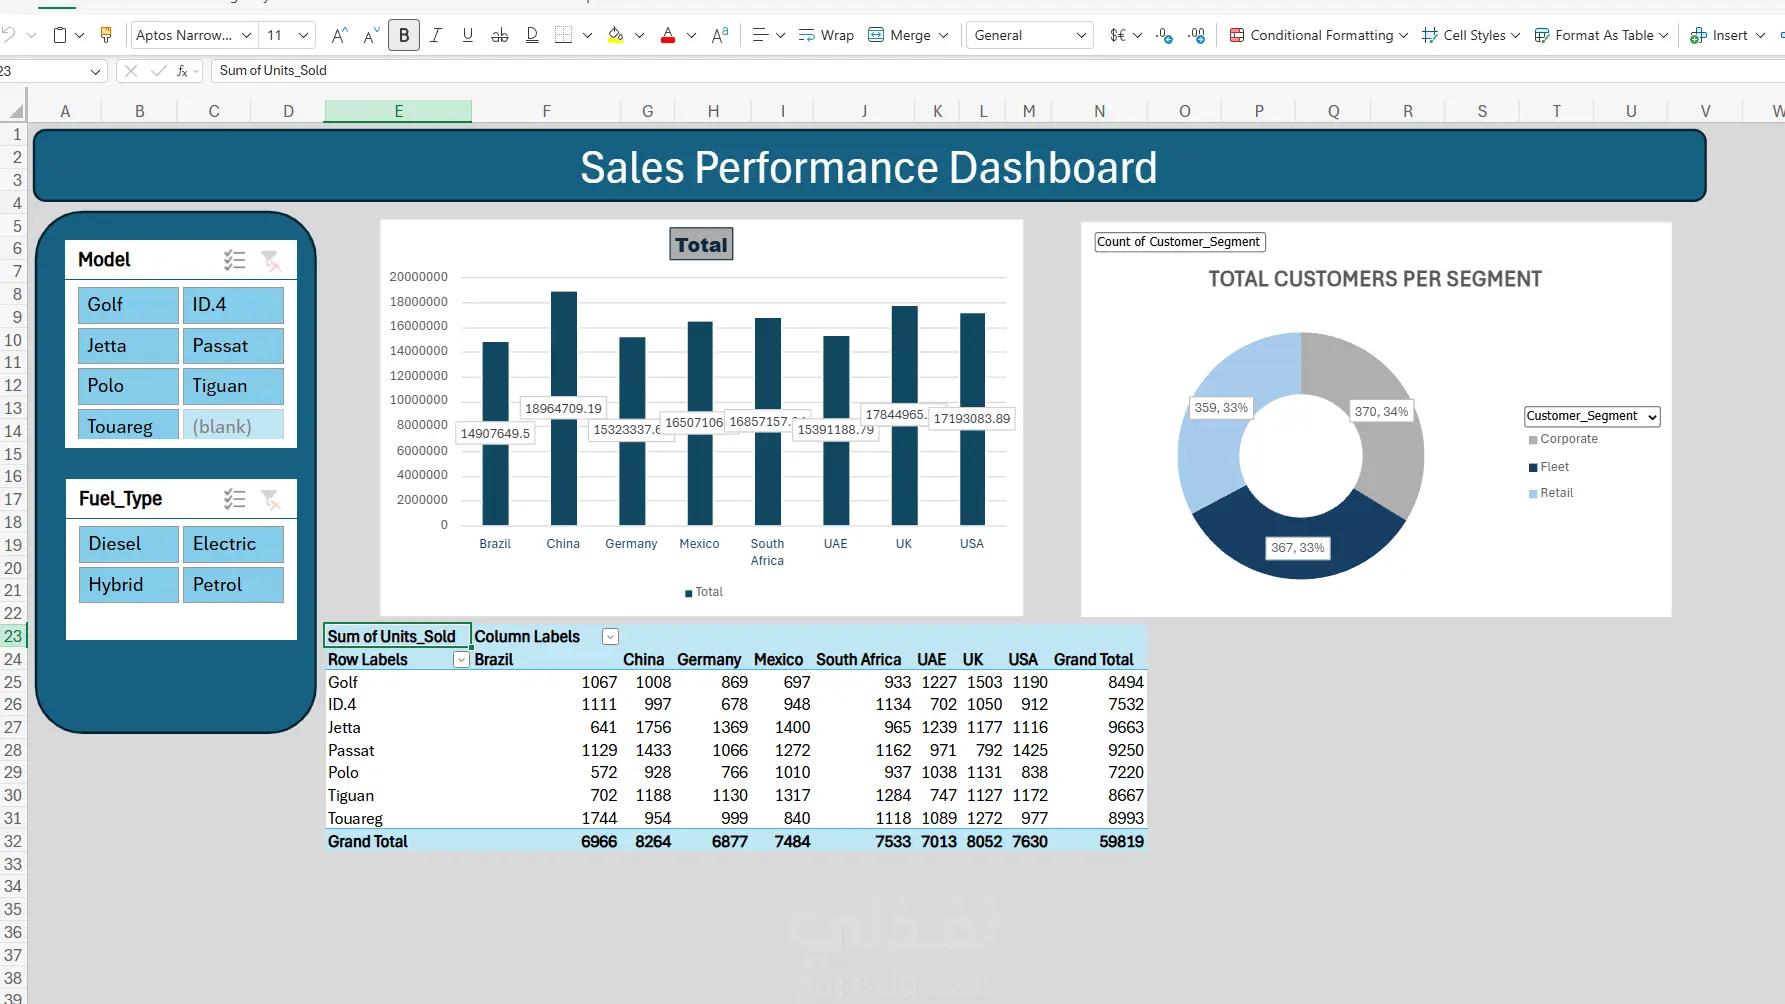
Task: Toggle multi-select on Fuel_Type slicer
Action: 234,498
